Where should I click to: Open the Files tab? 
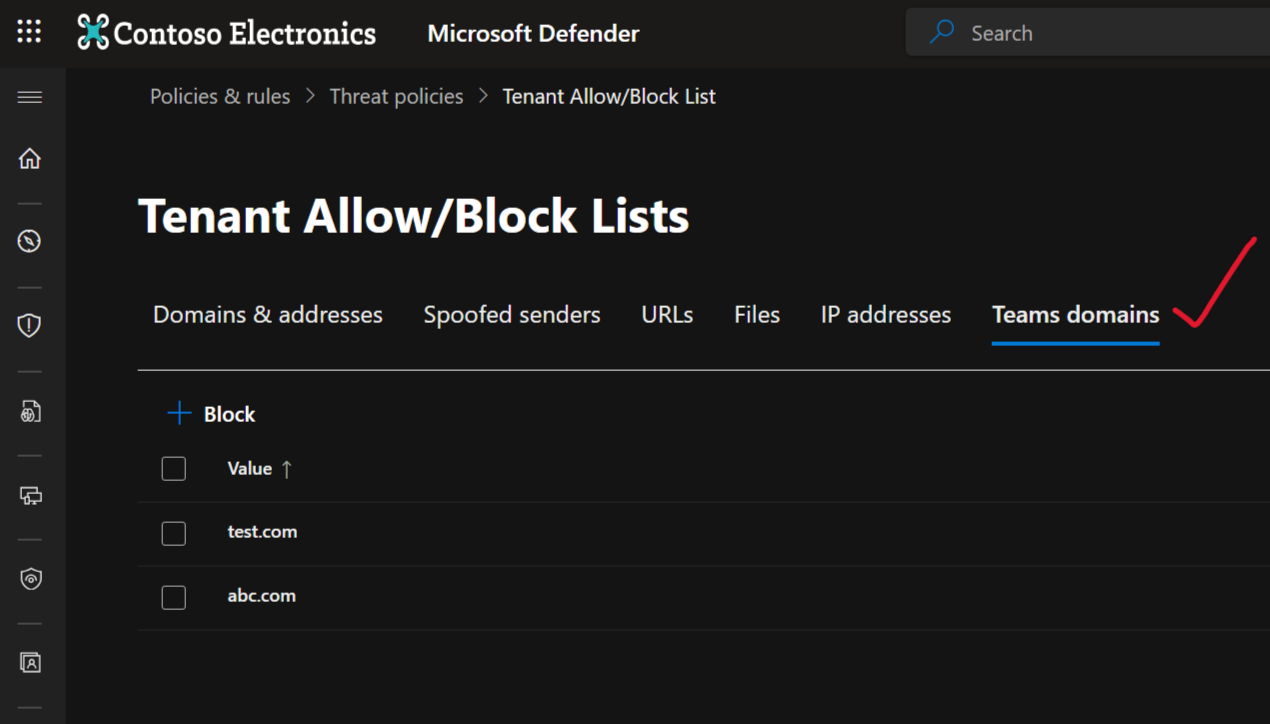(x=757, y=314)
